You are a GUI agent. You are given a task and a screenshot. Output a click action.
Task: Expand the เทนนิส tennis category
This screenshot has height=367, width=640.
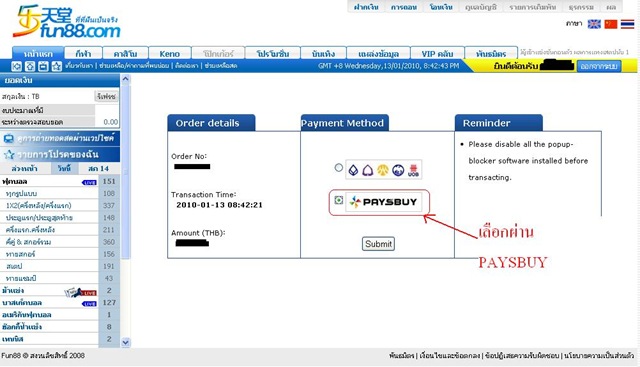13,339
